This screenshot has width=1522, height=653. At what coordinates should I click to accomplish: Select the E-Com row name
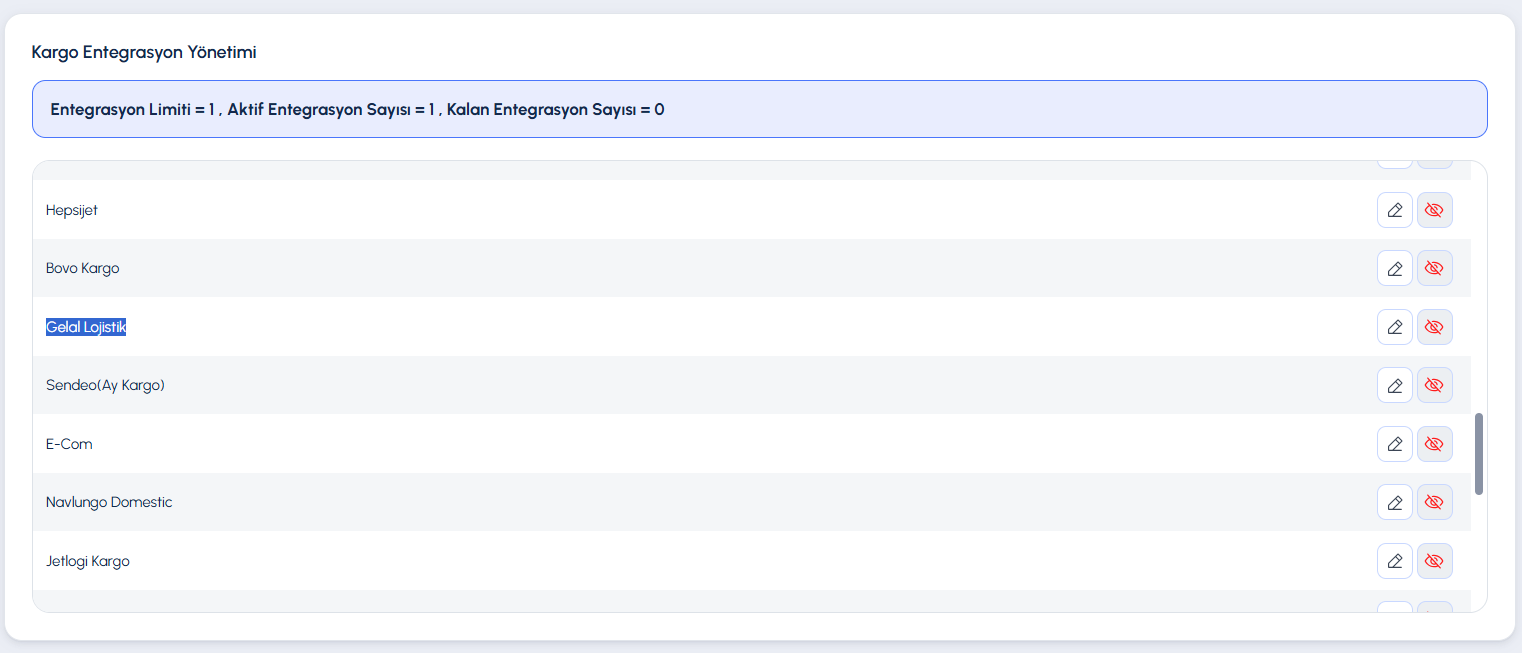click(69, 444)
